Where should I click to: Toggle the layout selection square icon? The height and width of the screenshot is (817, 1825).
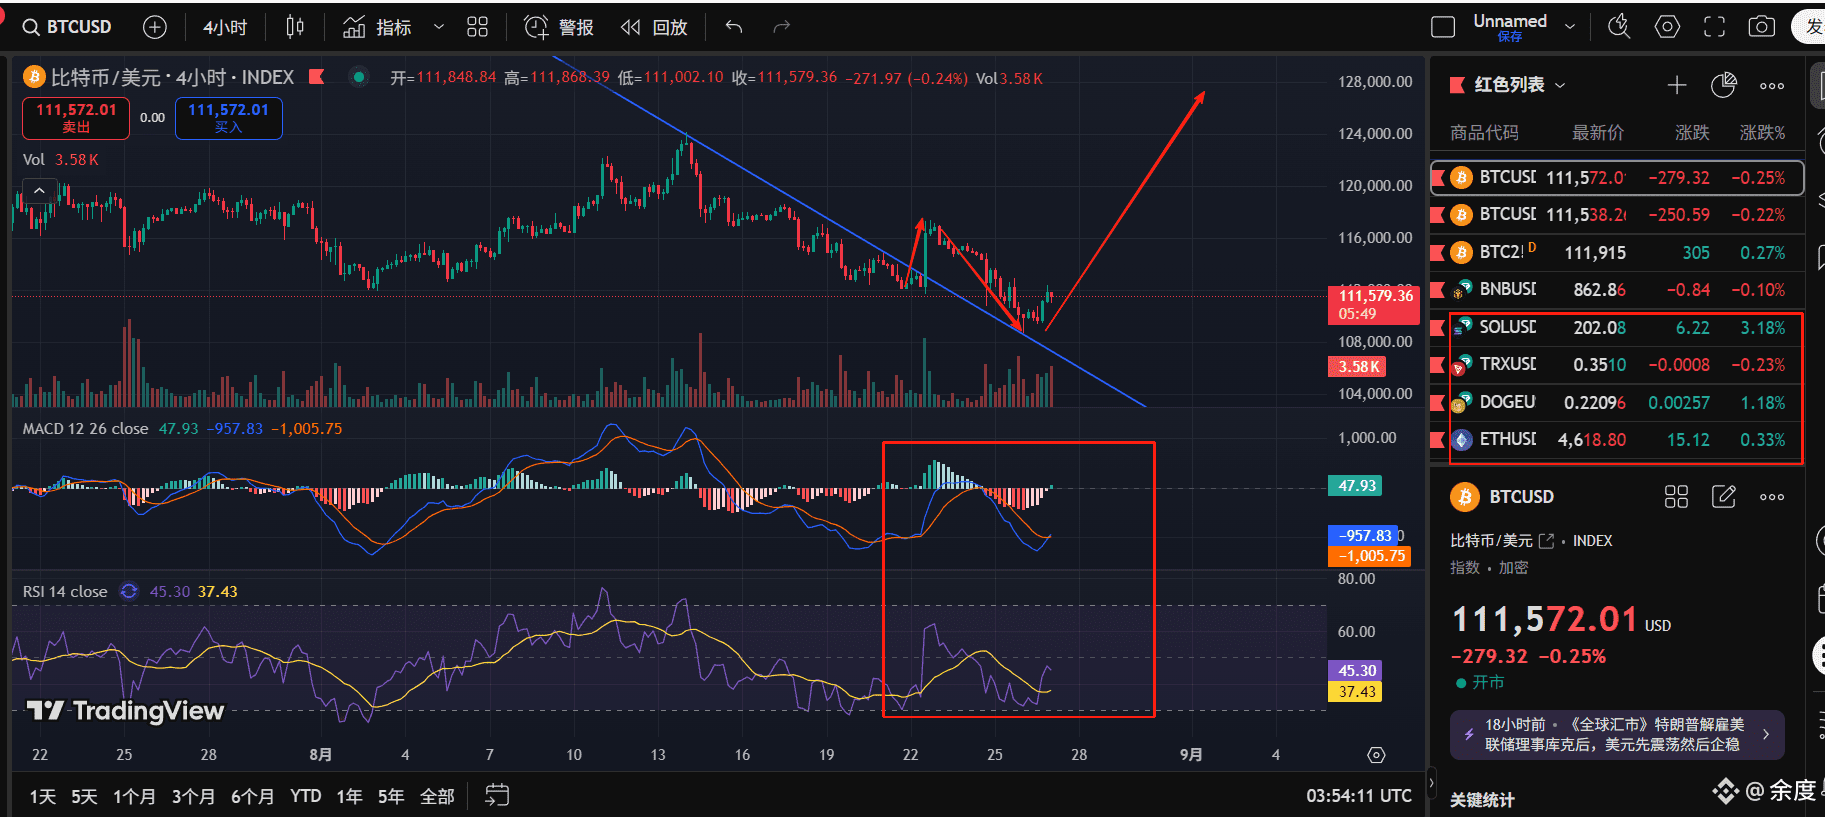tap(1443, 27)
